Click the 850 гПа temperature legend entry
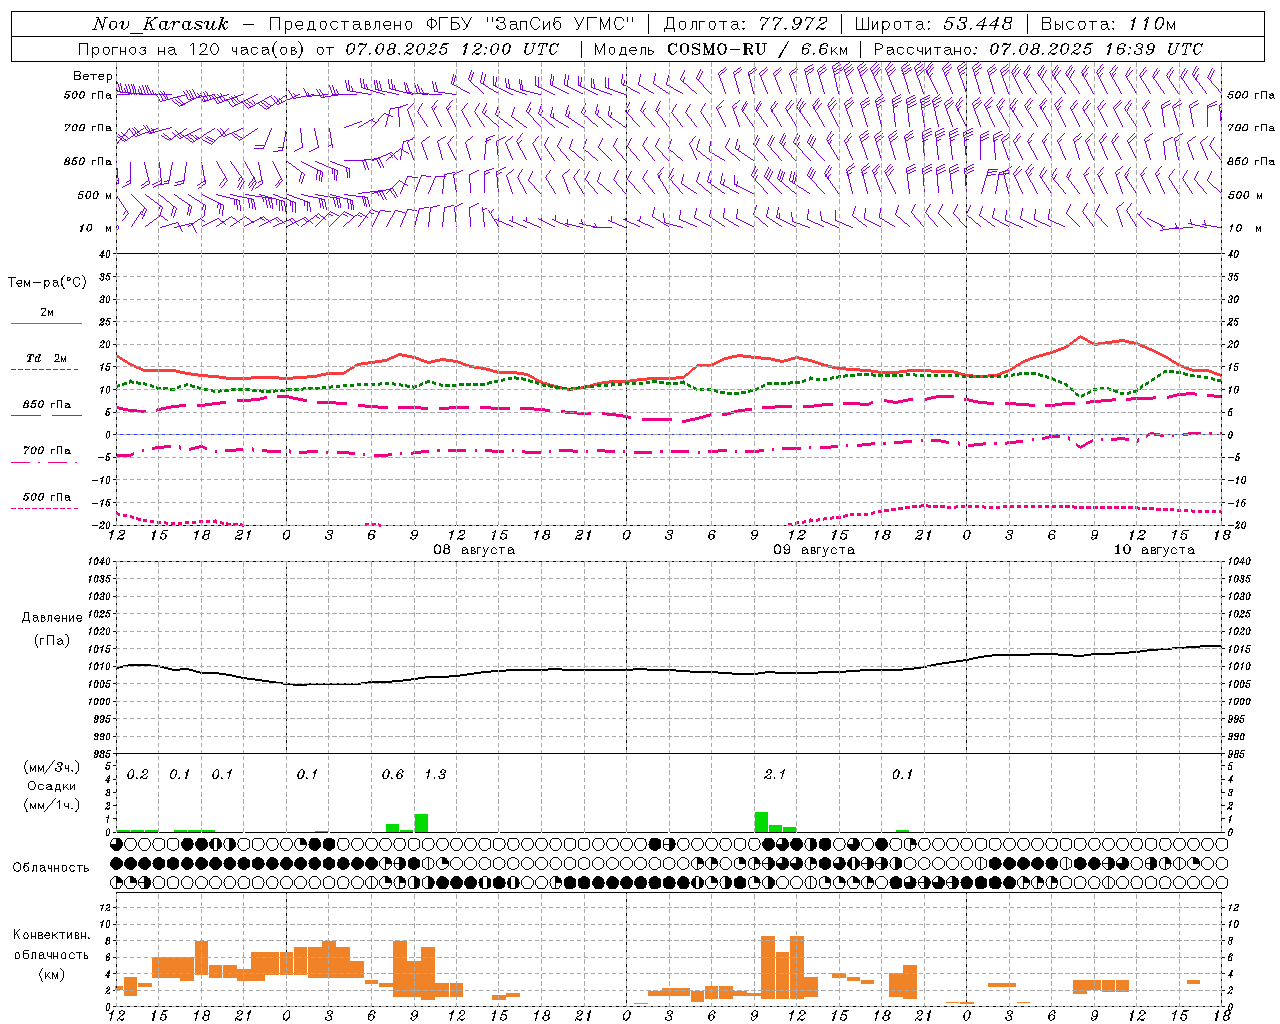1280x1024 pixels. click(47, 405)
